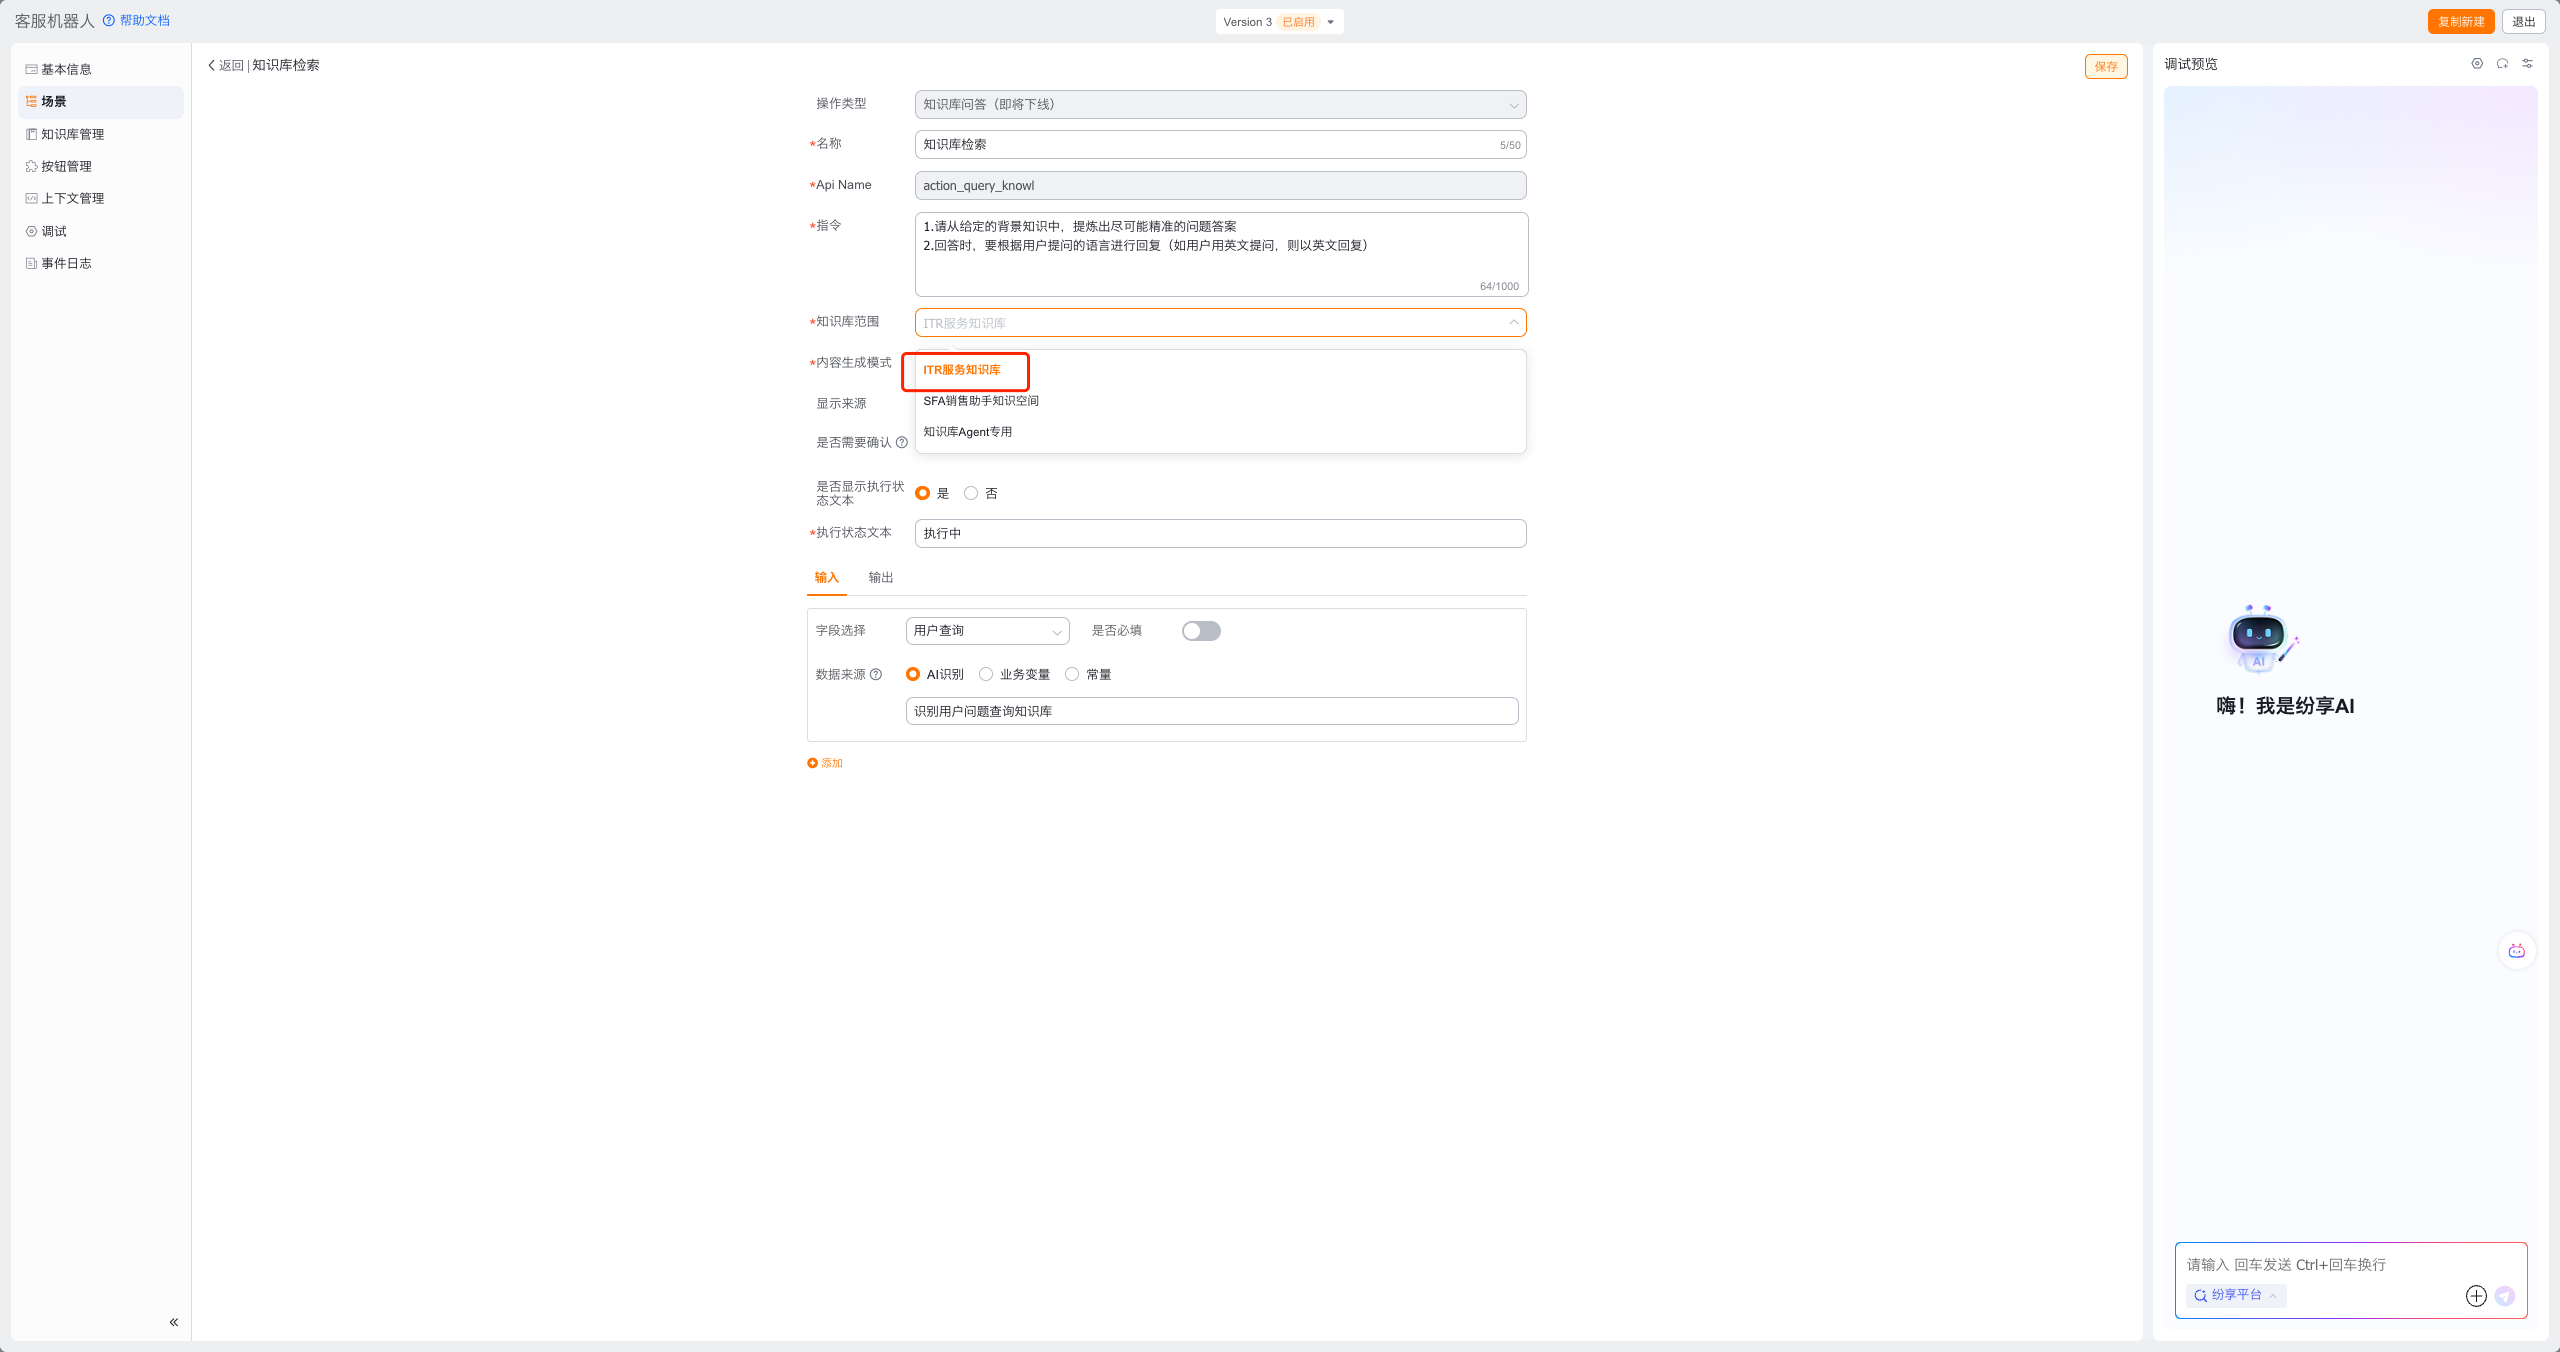Viewport: 2560px width, 1352px height.
Task: Expand the 用户查询 field selection dropdown
Action: [987, 631]
